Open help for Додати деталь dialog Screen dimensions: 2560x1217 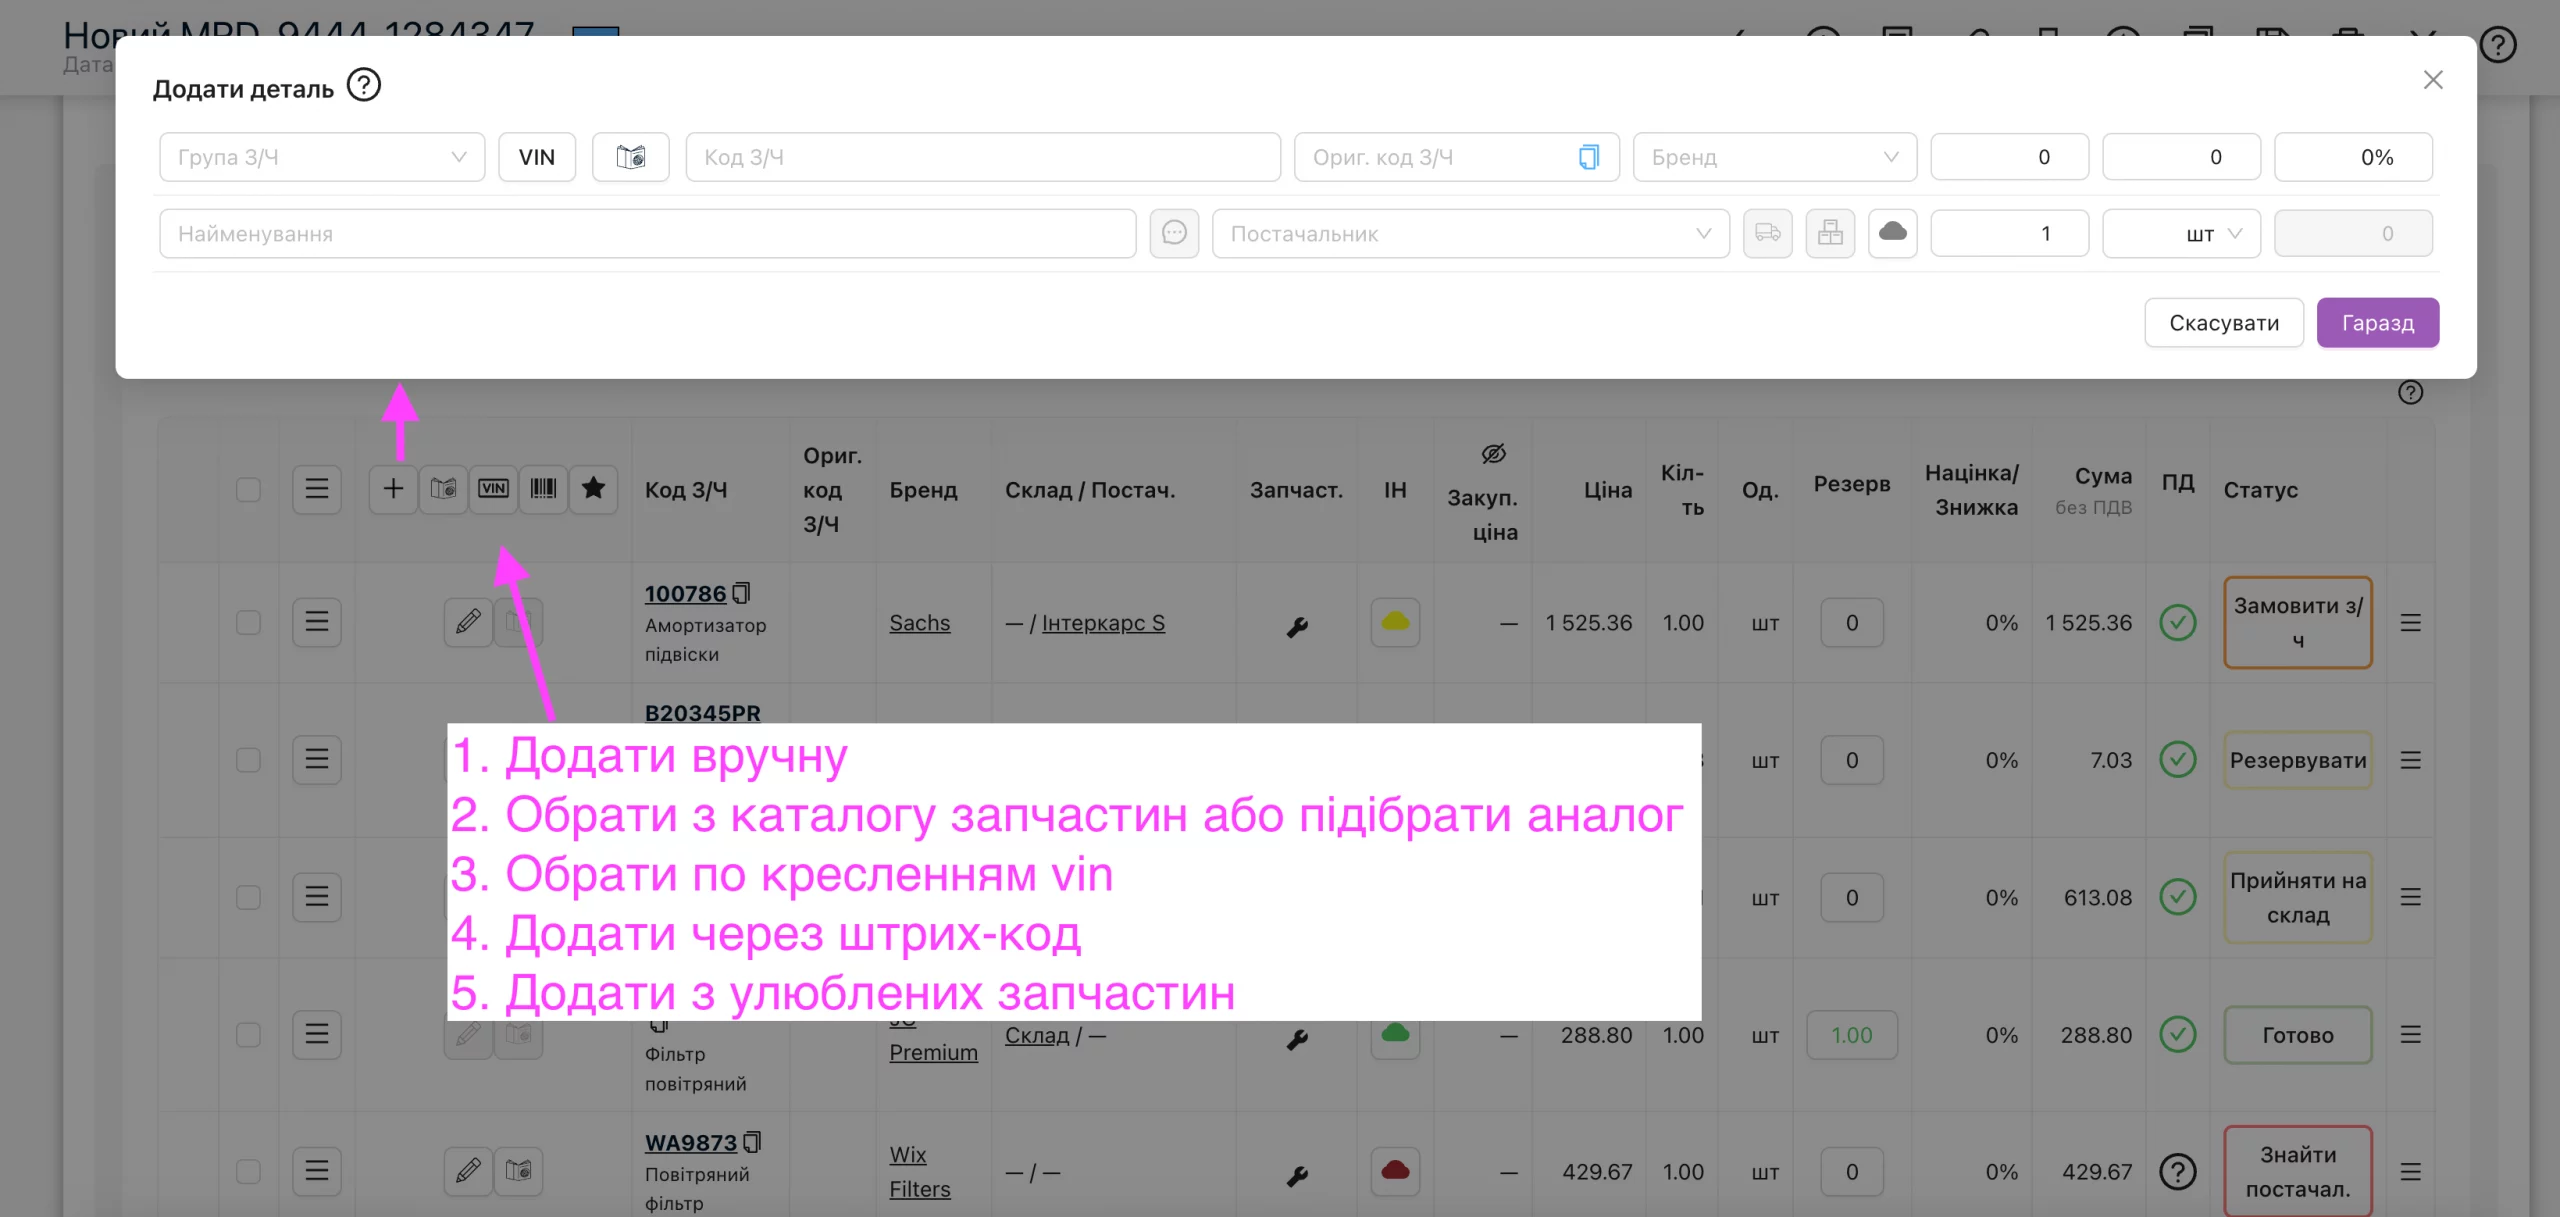tap(364, 85)
